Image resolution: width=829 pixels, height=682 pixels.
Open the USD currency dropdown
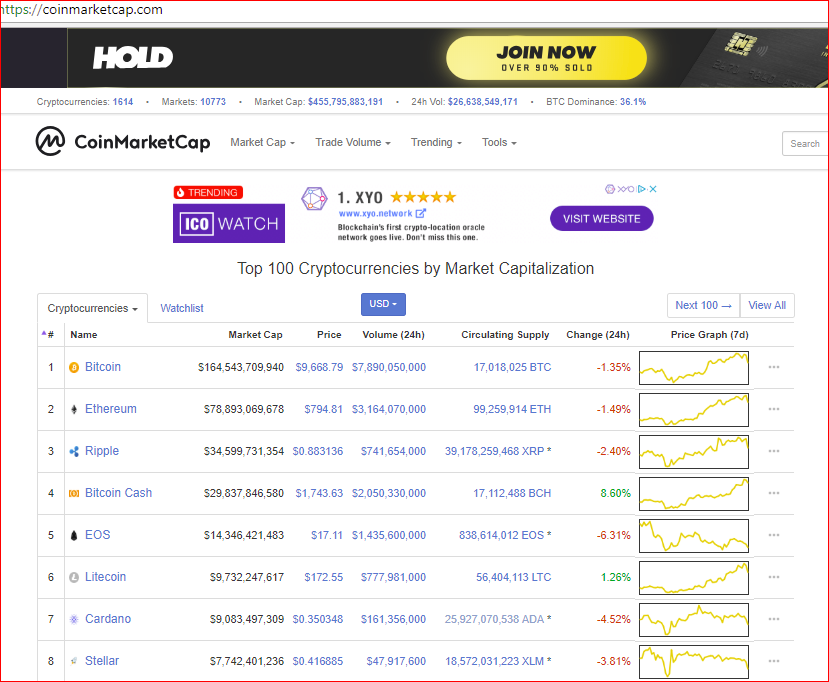[383, 304]
